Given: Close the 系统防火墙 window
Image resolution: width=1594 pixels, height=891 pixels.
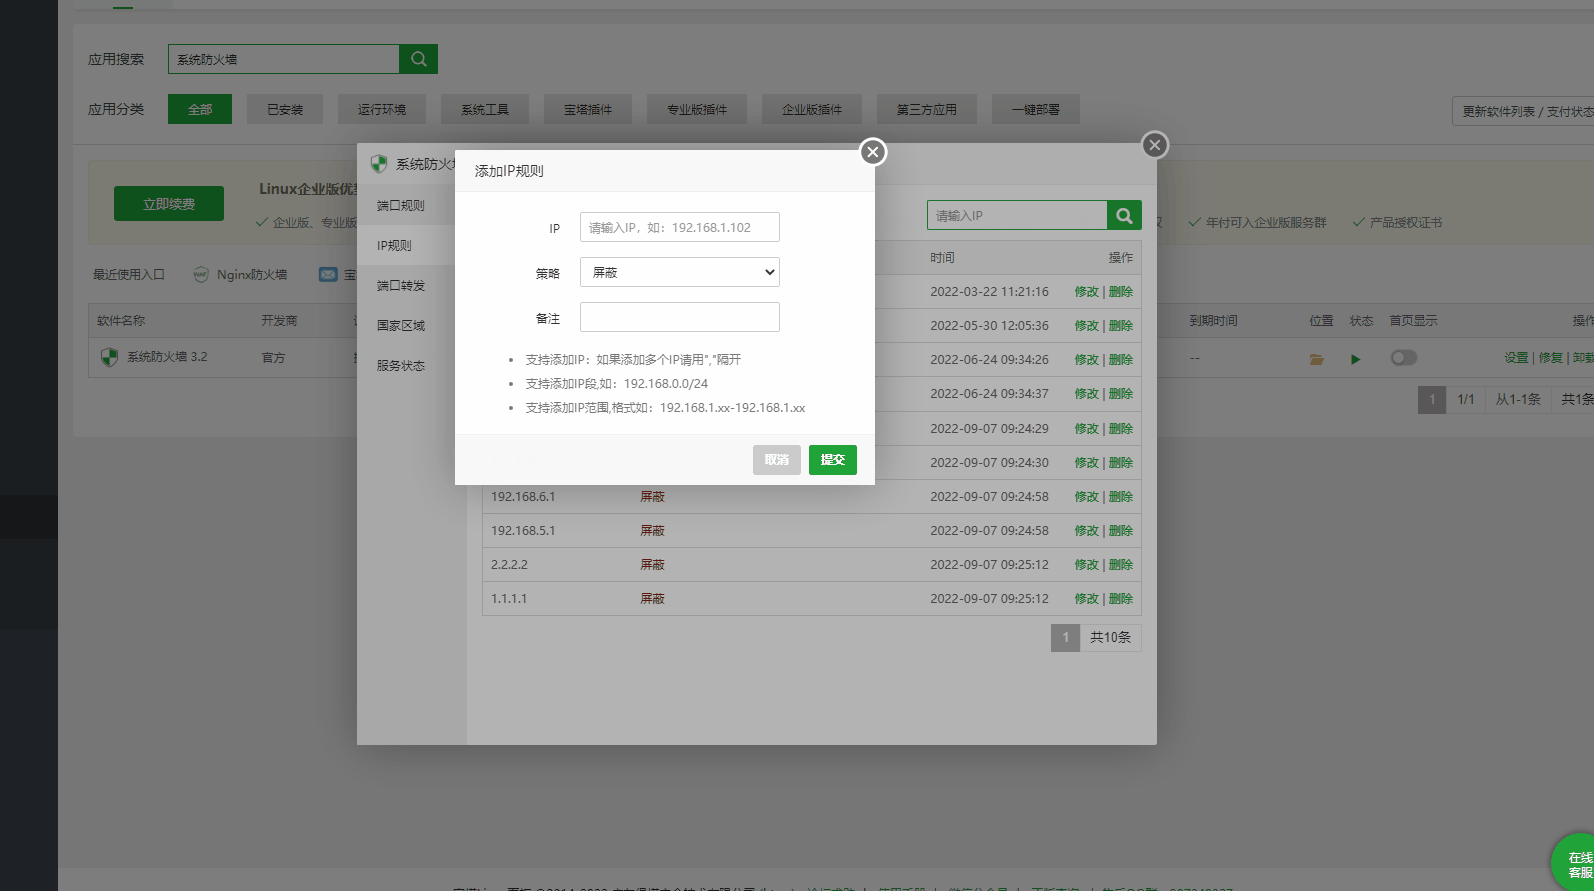Looking at the screenshot, I should click(1155, 145).
